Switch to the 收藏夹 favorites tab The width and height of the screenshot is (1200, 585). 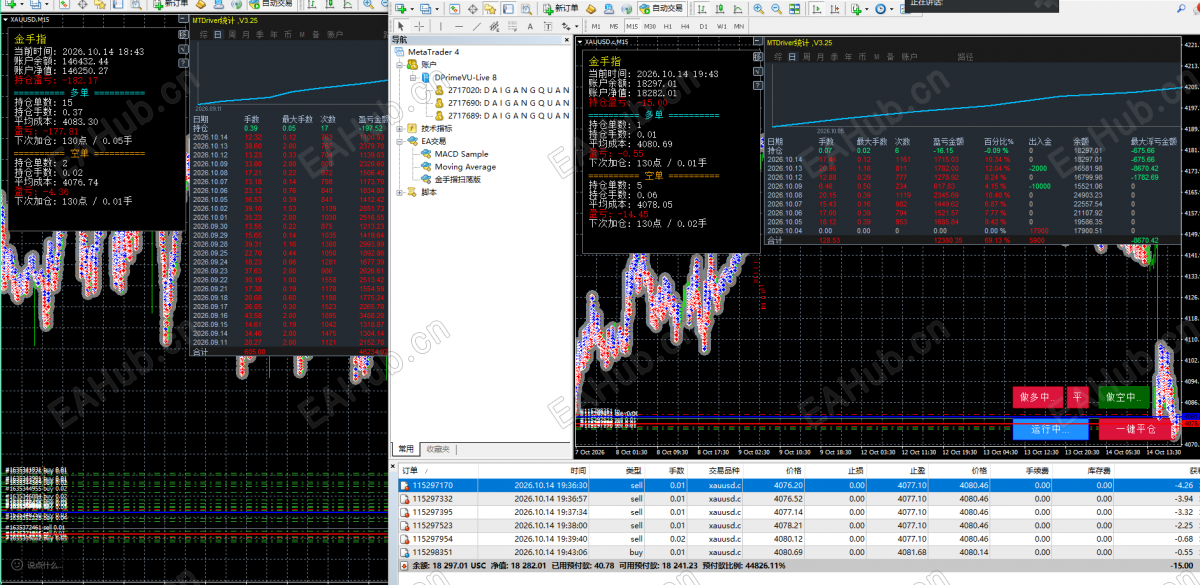click(436, 449)
